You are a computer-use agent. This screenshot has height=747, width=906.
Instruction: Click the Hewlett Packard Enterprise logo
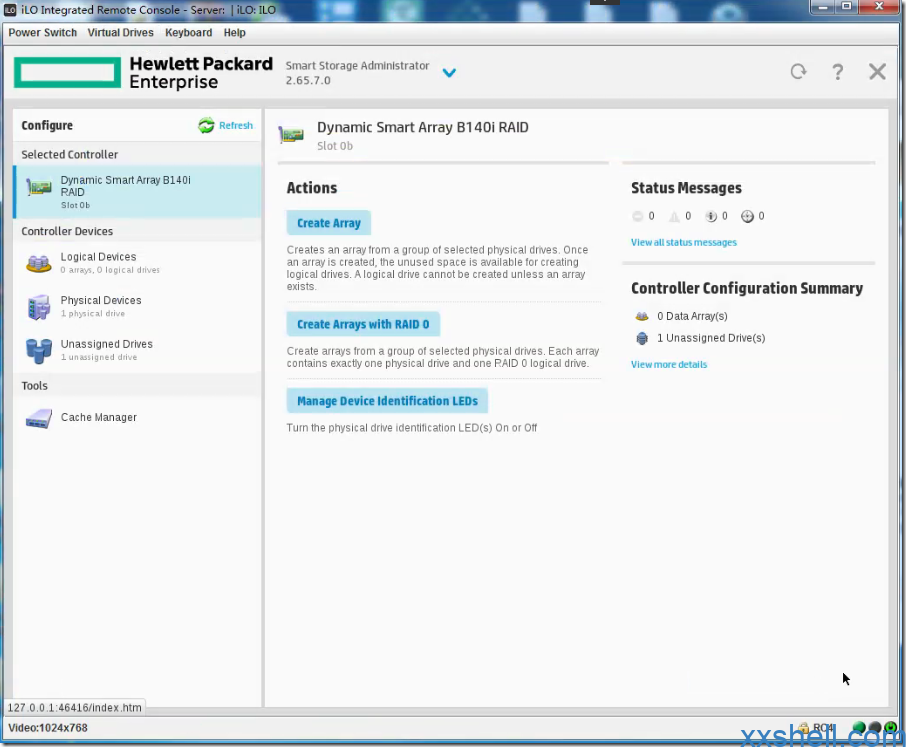pos(143,73)
